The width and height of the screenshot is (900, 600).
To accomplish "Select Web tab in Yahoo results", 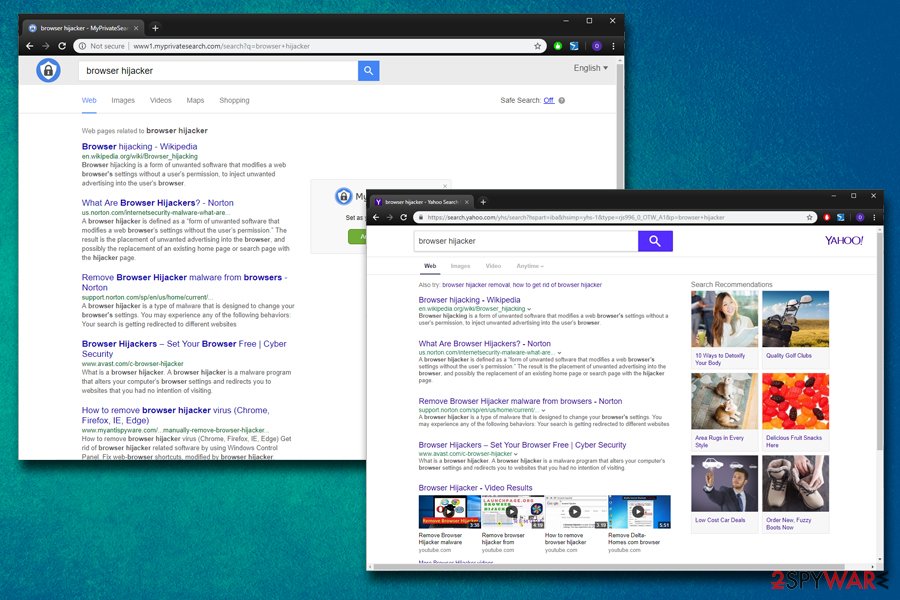I will [x=430, y=266].
